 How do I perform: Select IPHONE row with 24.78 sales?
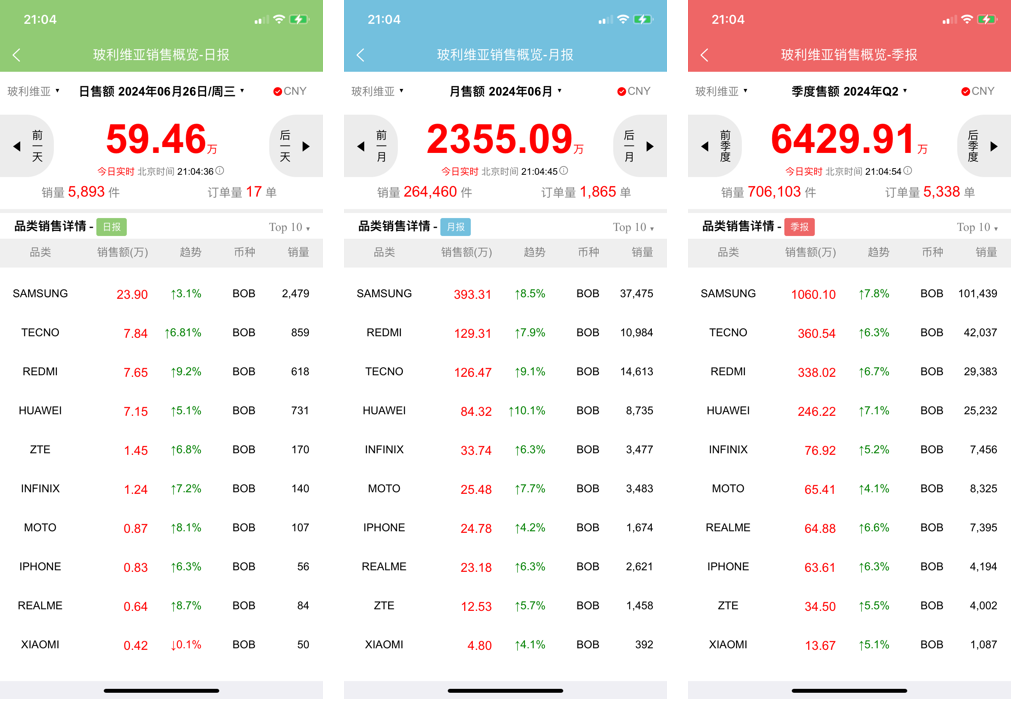point(506,528)
